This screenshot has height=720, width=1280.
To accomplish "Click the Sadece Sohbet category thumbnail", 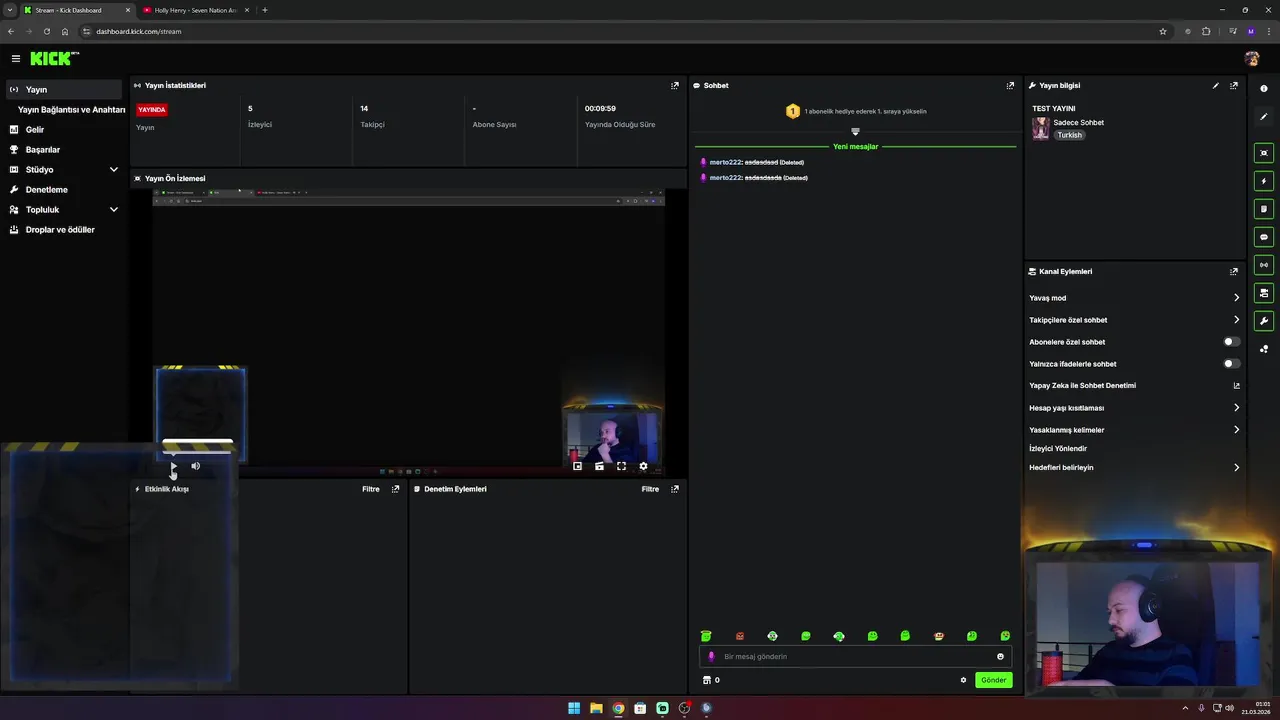I will pyautogui.click(x=1041, y=128).
